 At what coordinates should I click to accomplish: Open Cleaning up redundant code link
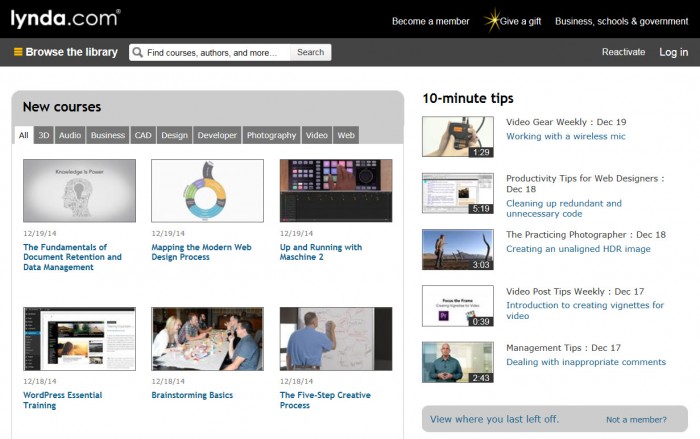pos(564,209)
